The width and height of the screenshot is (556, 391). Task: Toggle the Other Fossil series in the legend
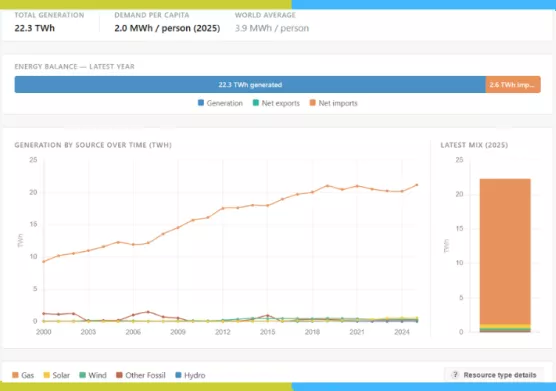click(x=141, y=375)
